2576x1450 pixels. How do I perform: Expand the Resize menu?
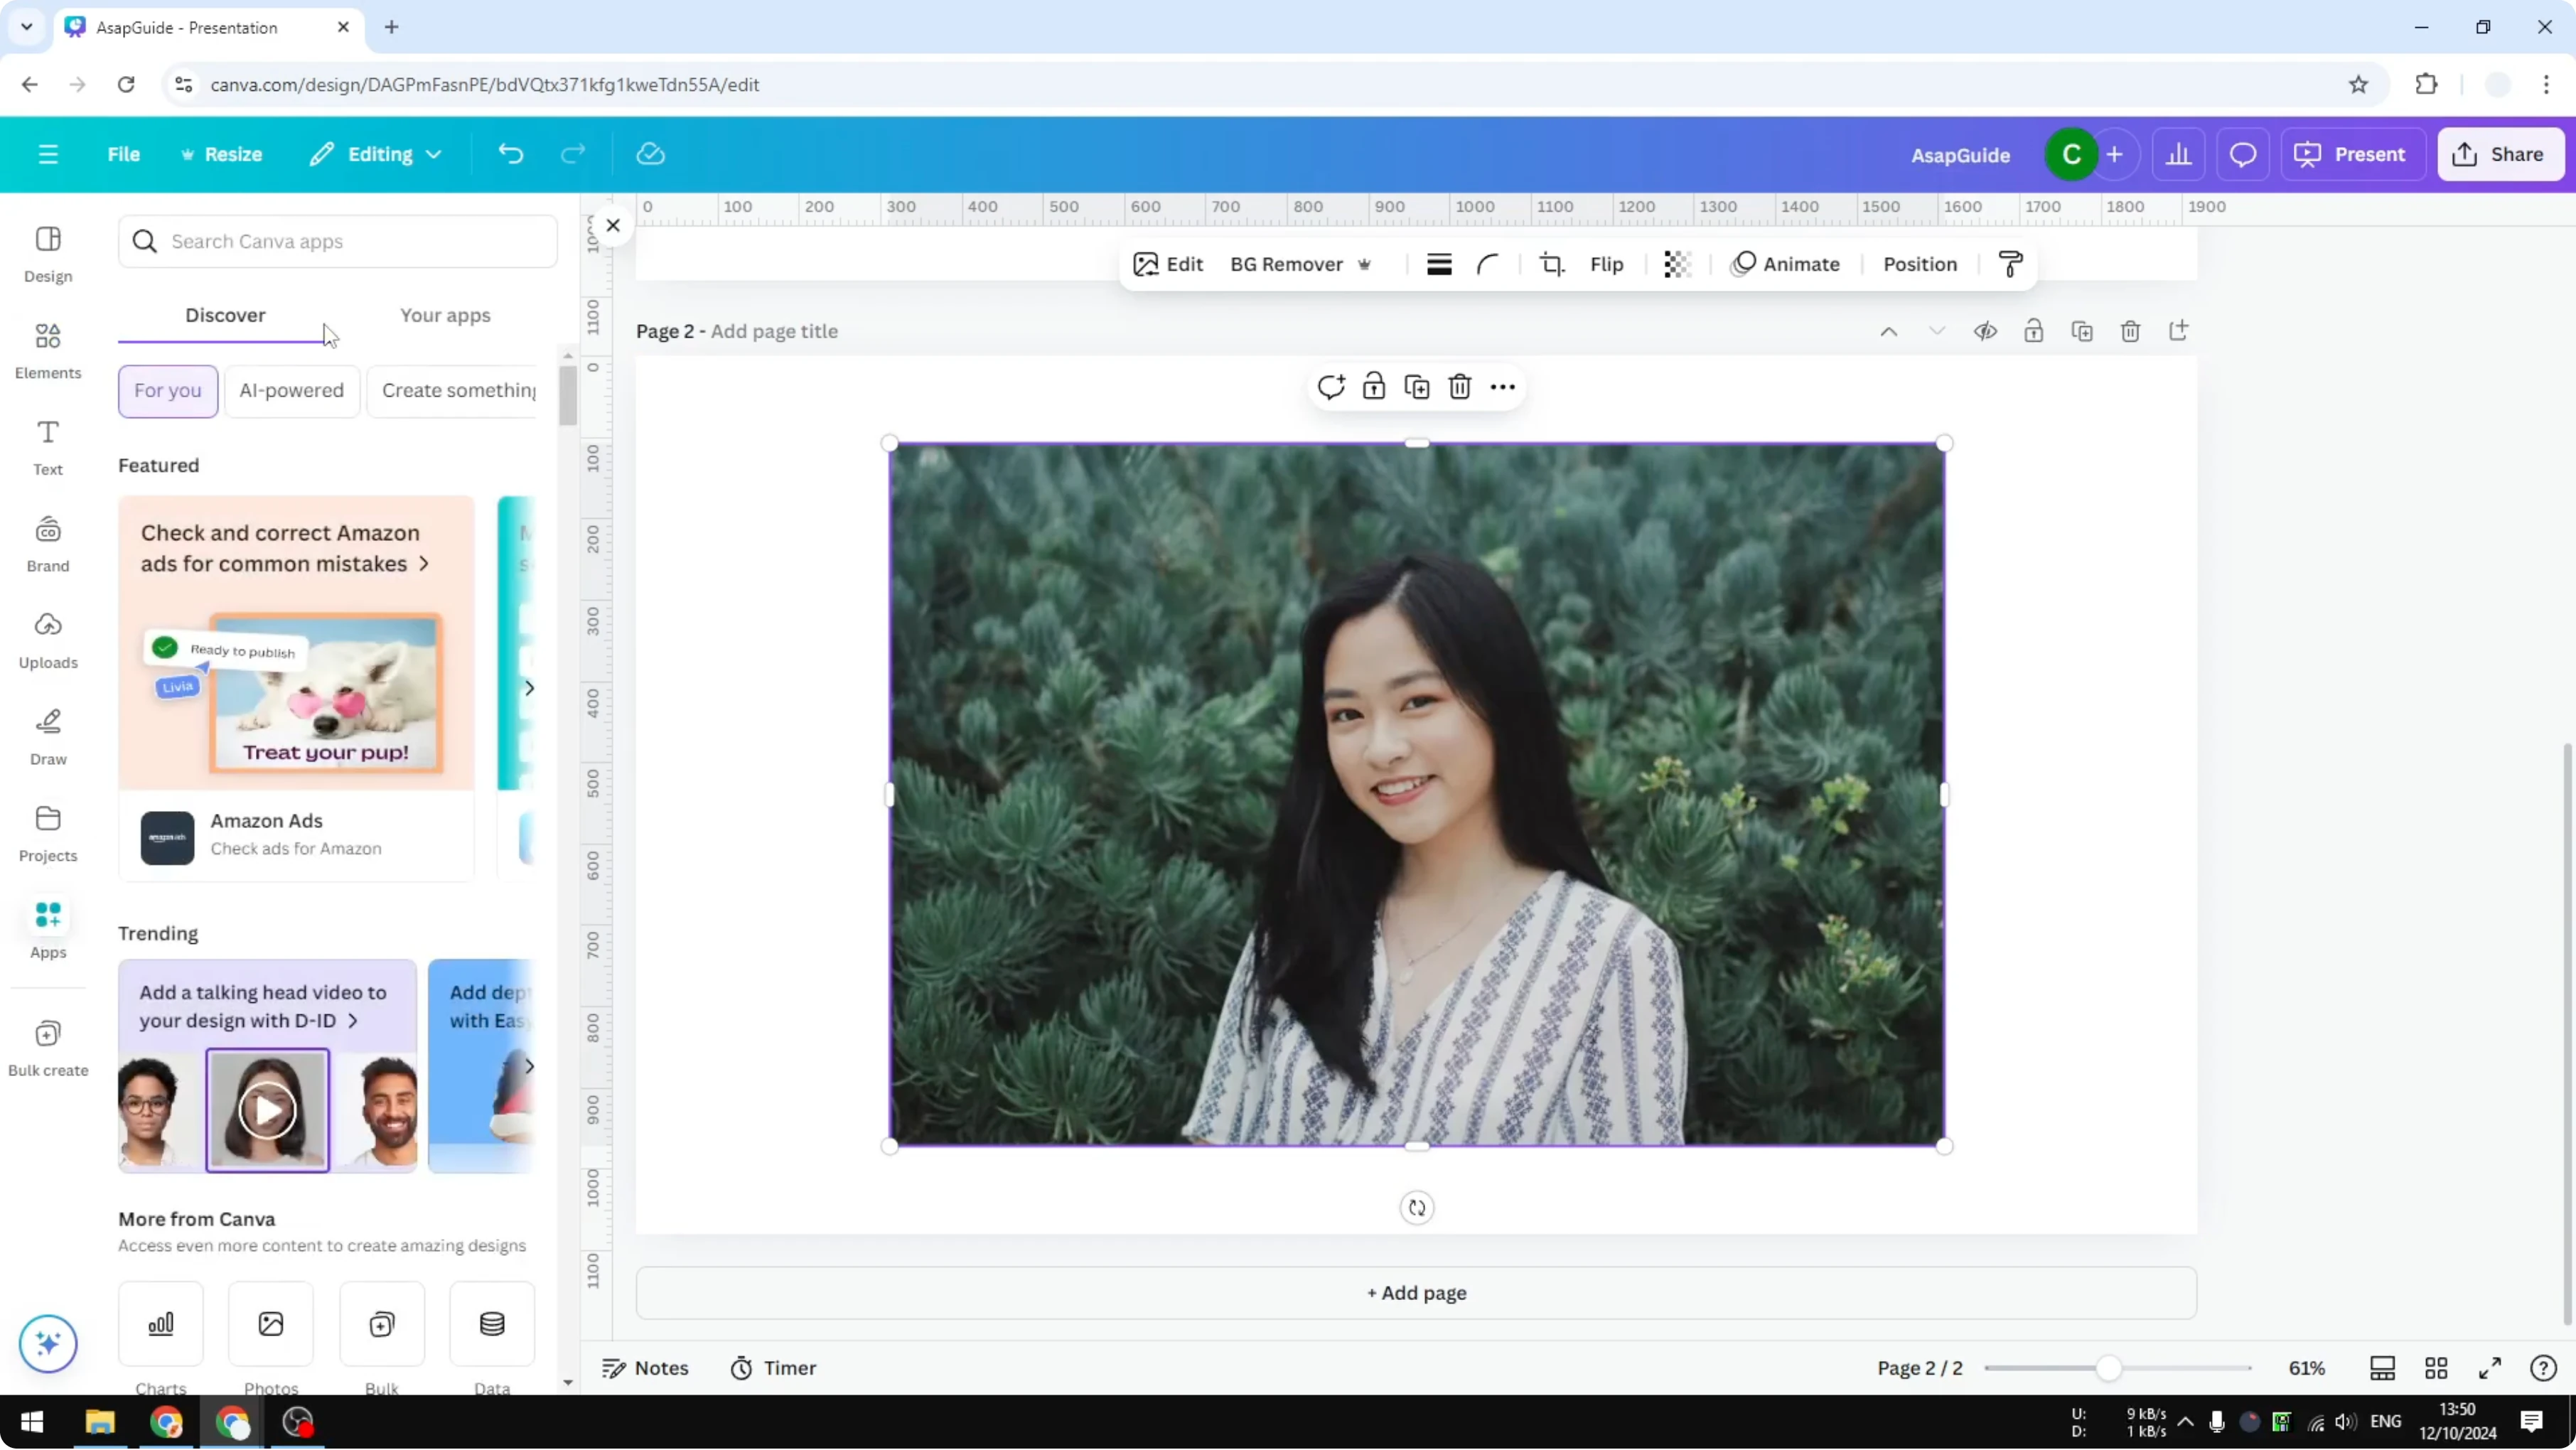[x=222, y=154]
